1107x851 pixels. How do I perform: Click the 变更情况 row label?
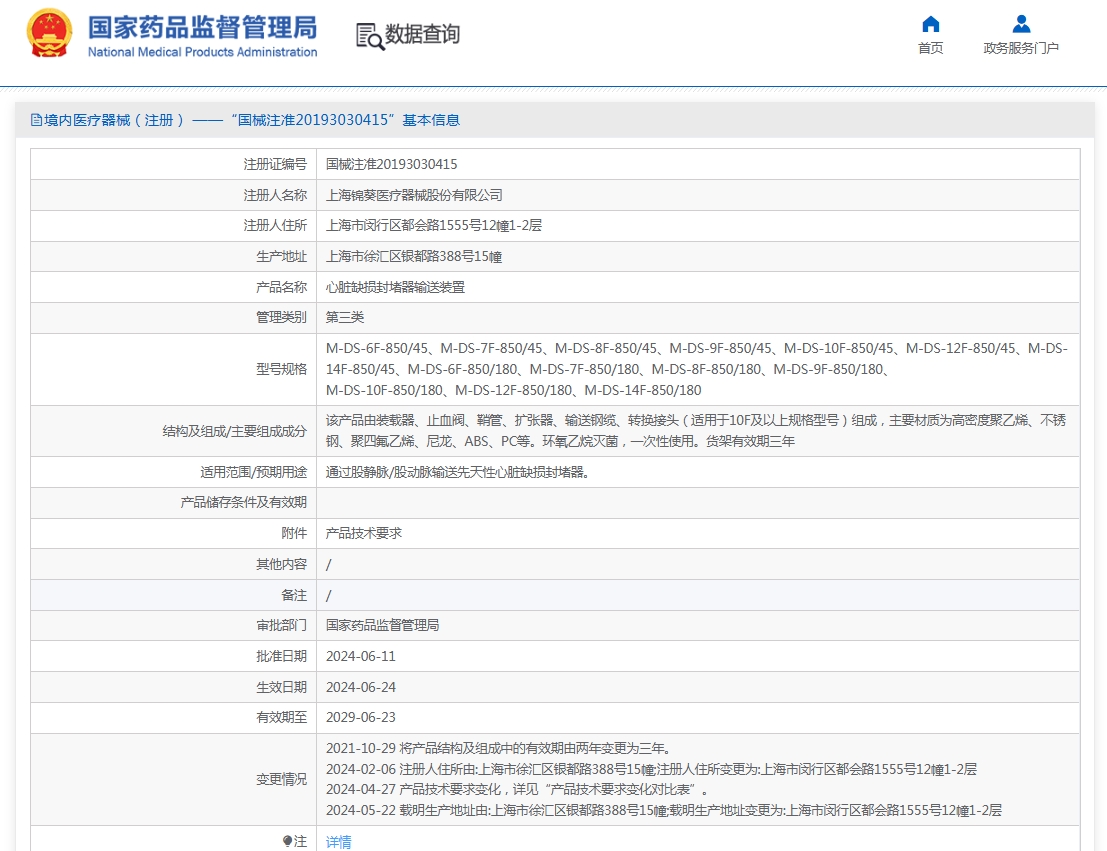[281, 780]
